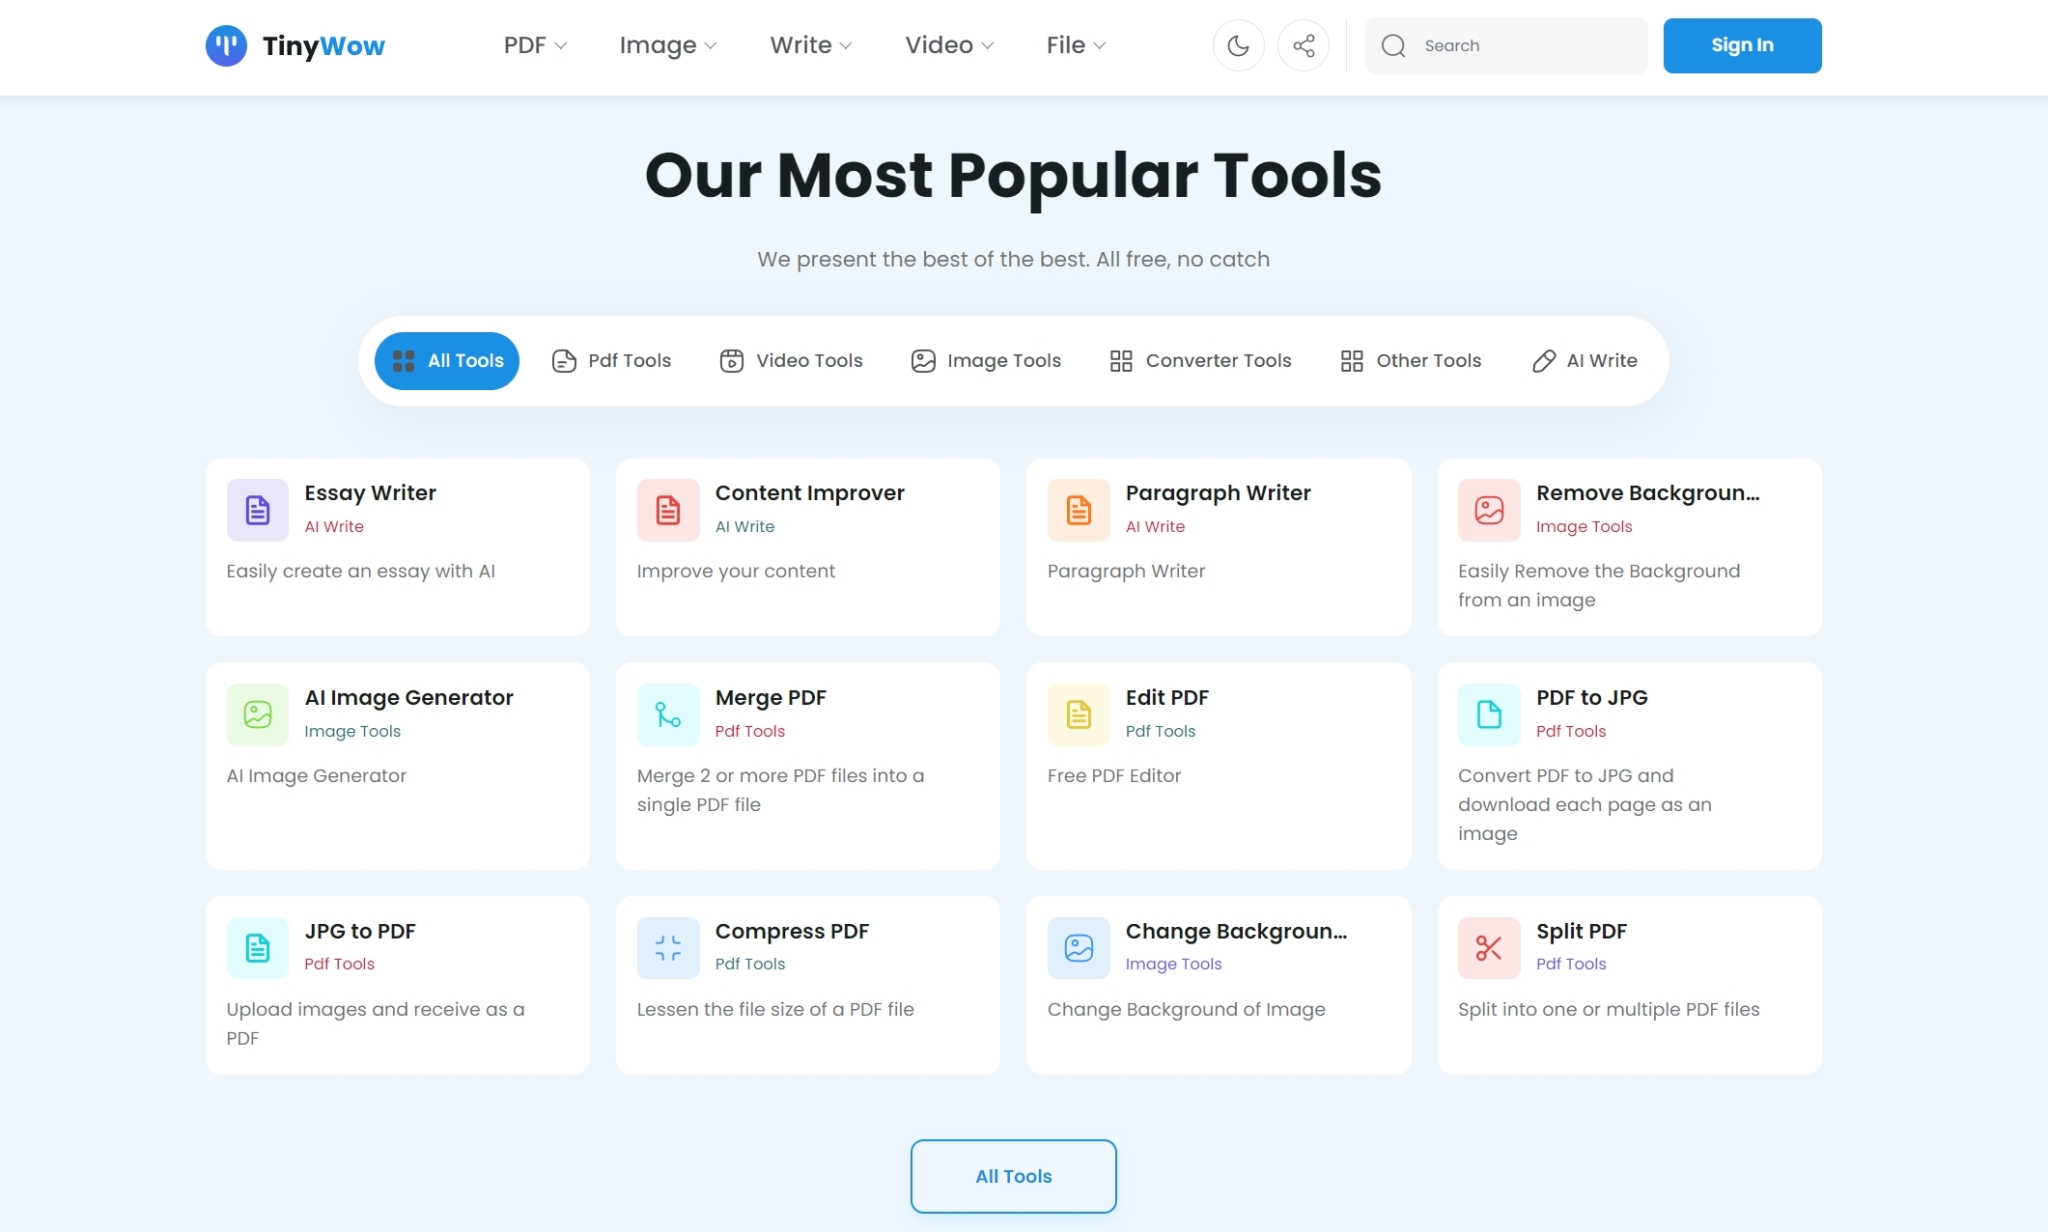Open the Write menu
This screenshot has height=1232, width=2048.
tap(810, 45)
